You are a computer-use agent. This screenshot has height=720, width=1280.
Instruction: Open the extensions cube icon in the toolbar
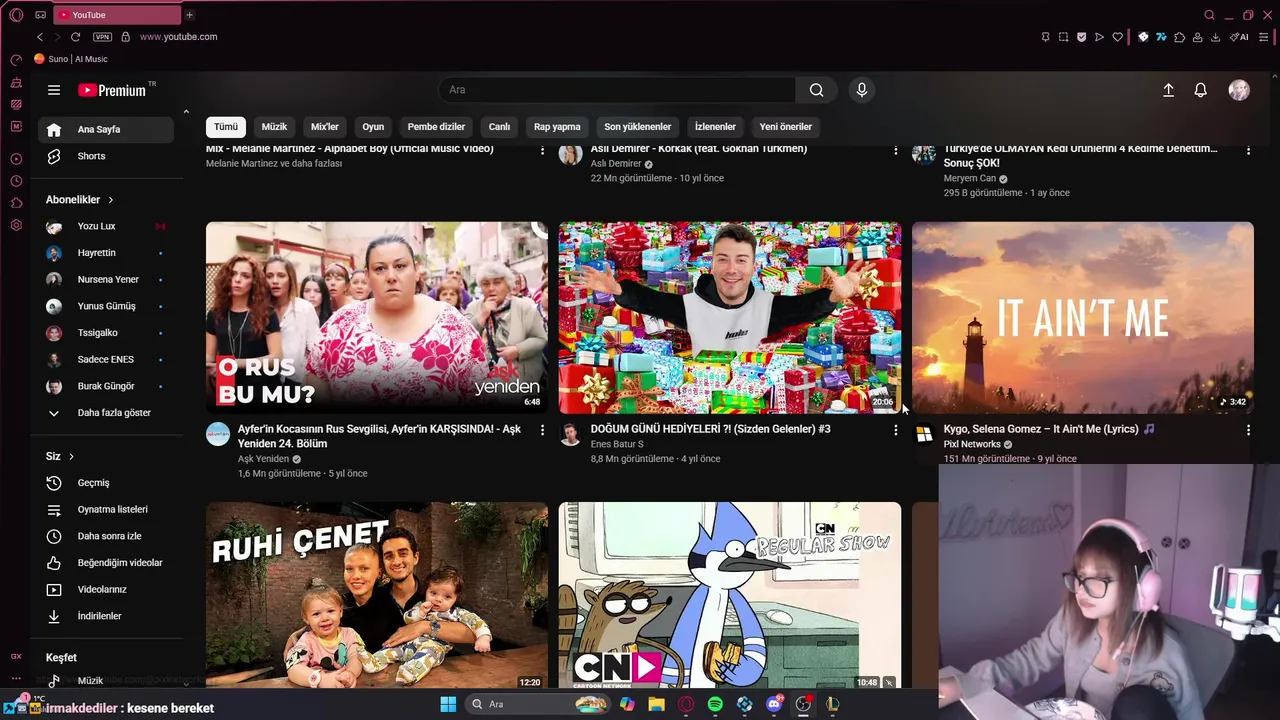point(1179,37)
